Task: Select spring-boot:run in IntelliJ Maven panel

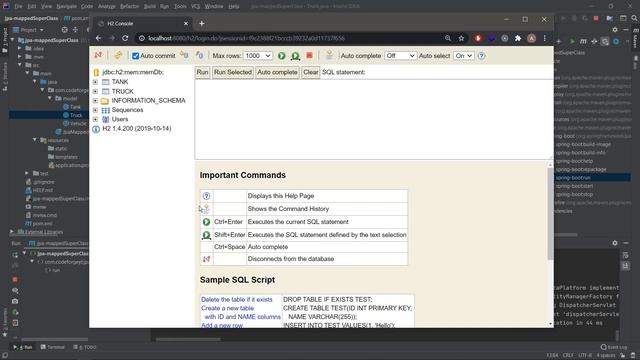Action: [573, 178]
